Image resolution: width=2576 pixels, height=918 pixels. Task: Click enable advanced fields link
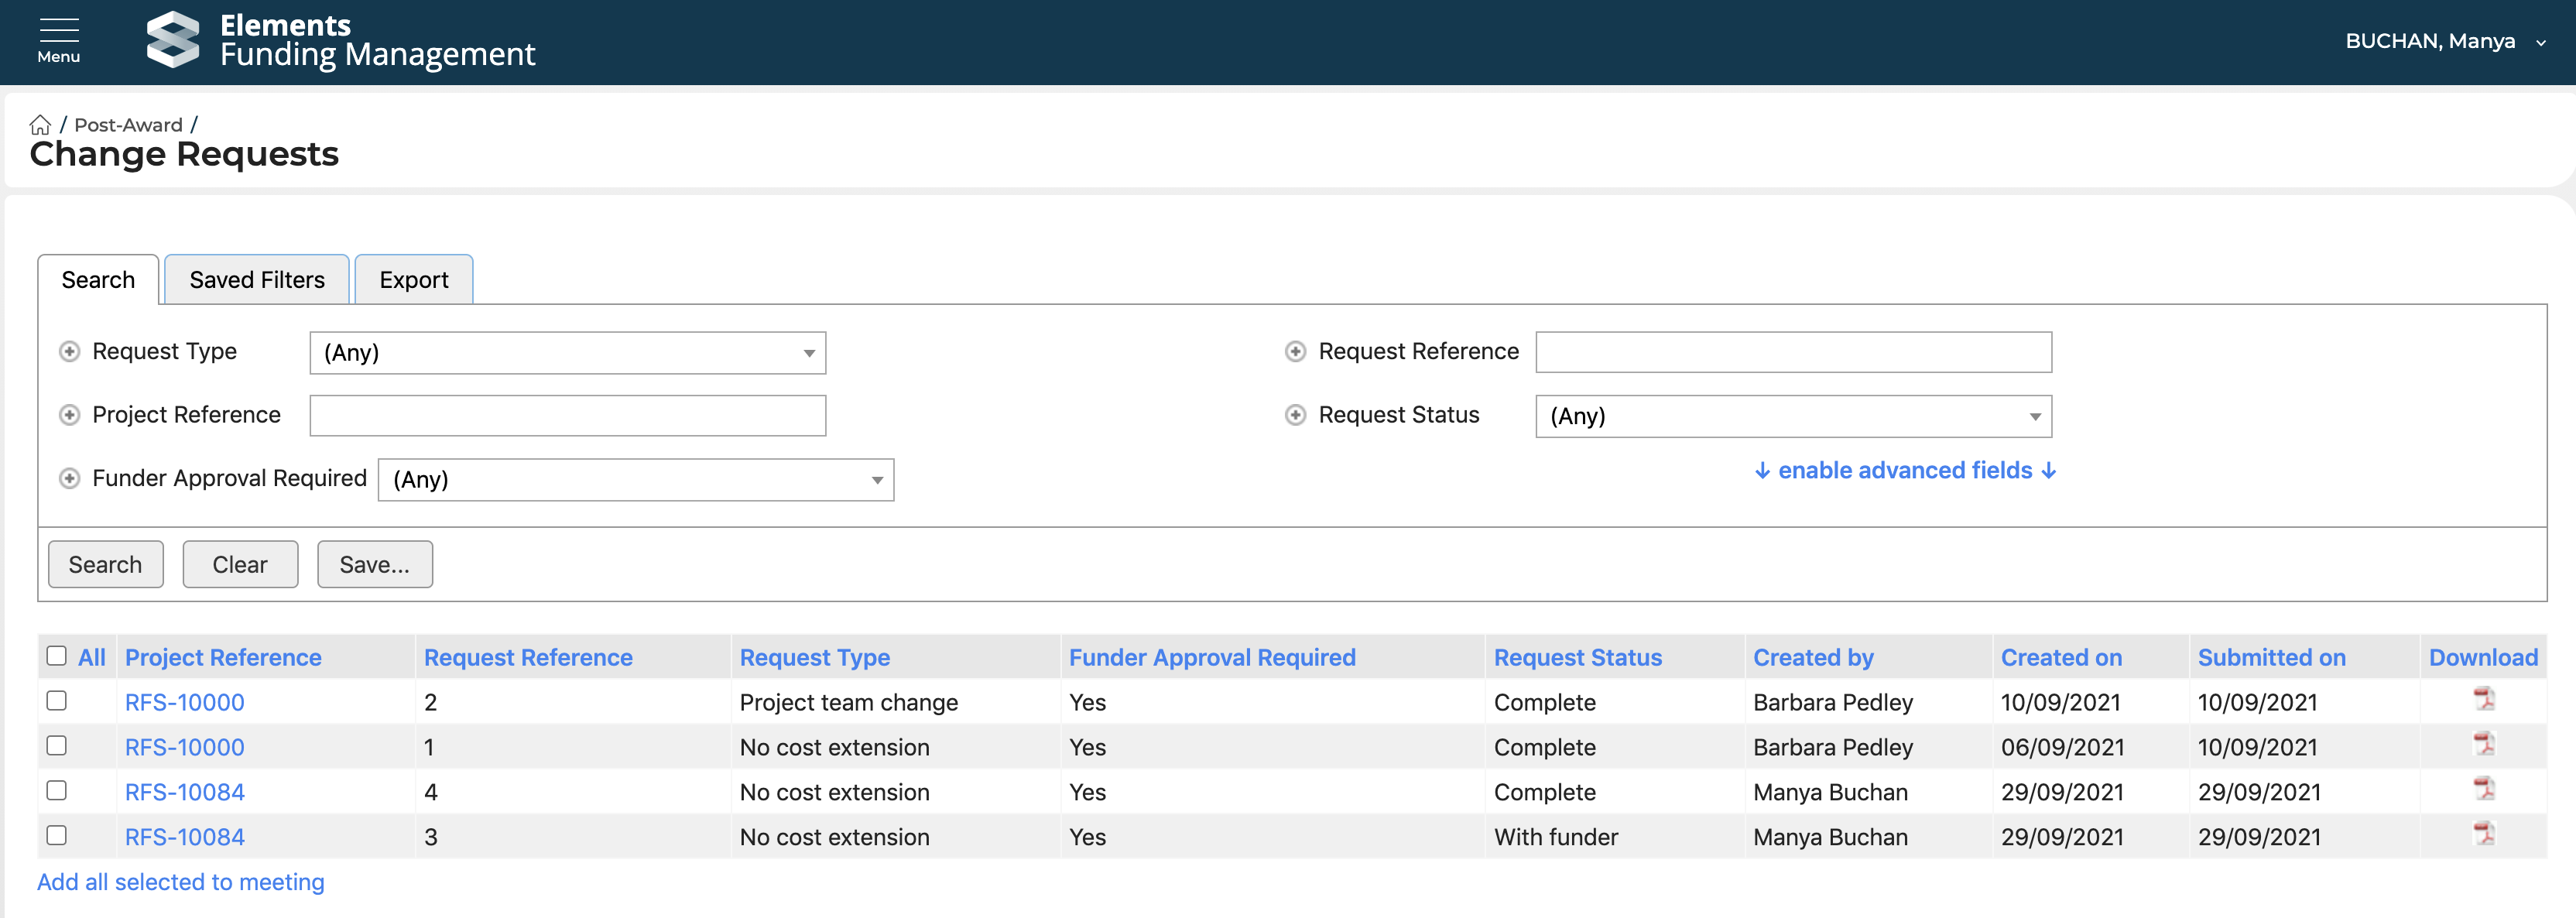pos(1905,471)
